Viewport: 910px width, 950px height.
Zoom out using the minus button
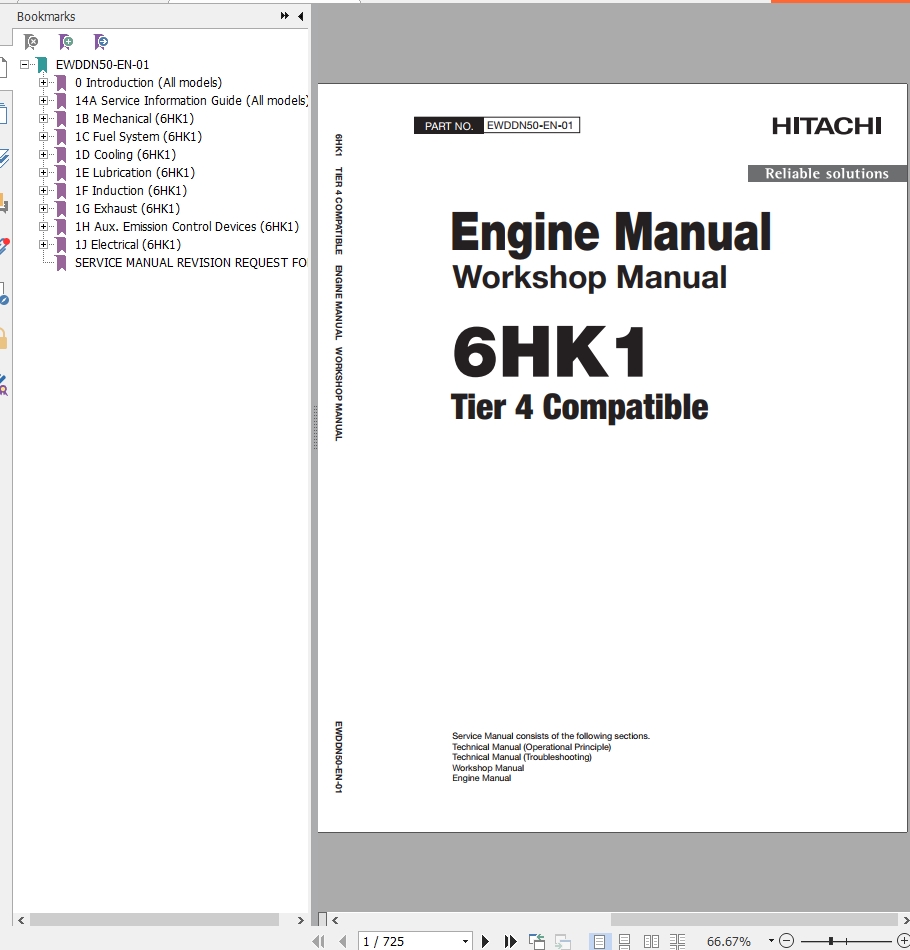tap(786, 941)
